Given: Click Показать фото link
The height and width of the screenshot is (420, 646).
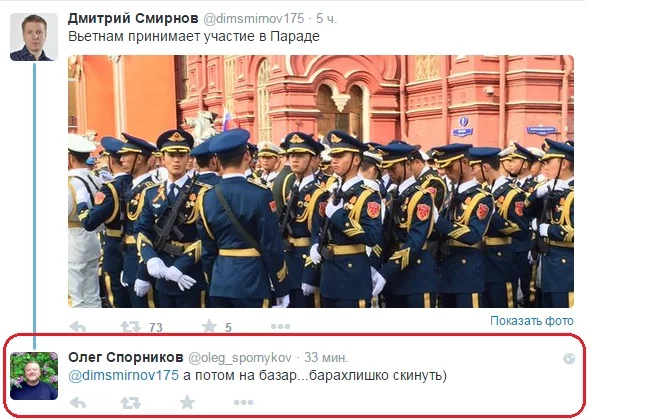Looking at the screenshot, I should [x=531, y=321].
